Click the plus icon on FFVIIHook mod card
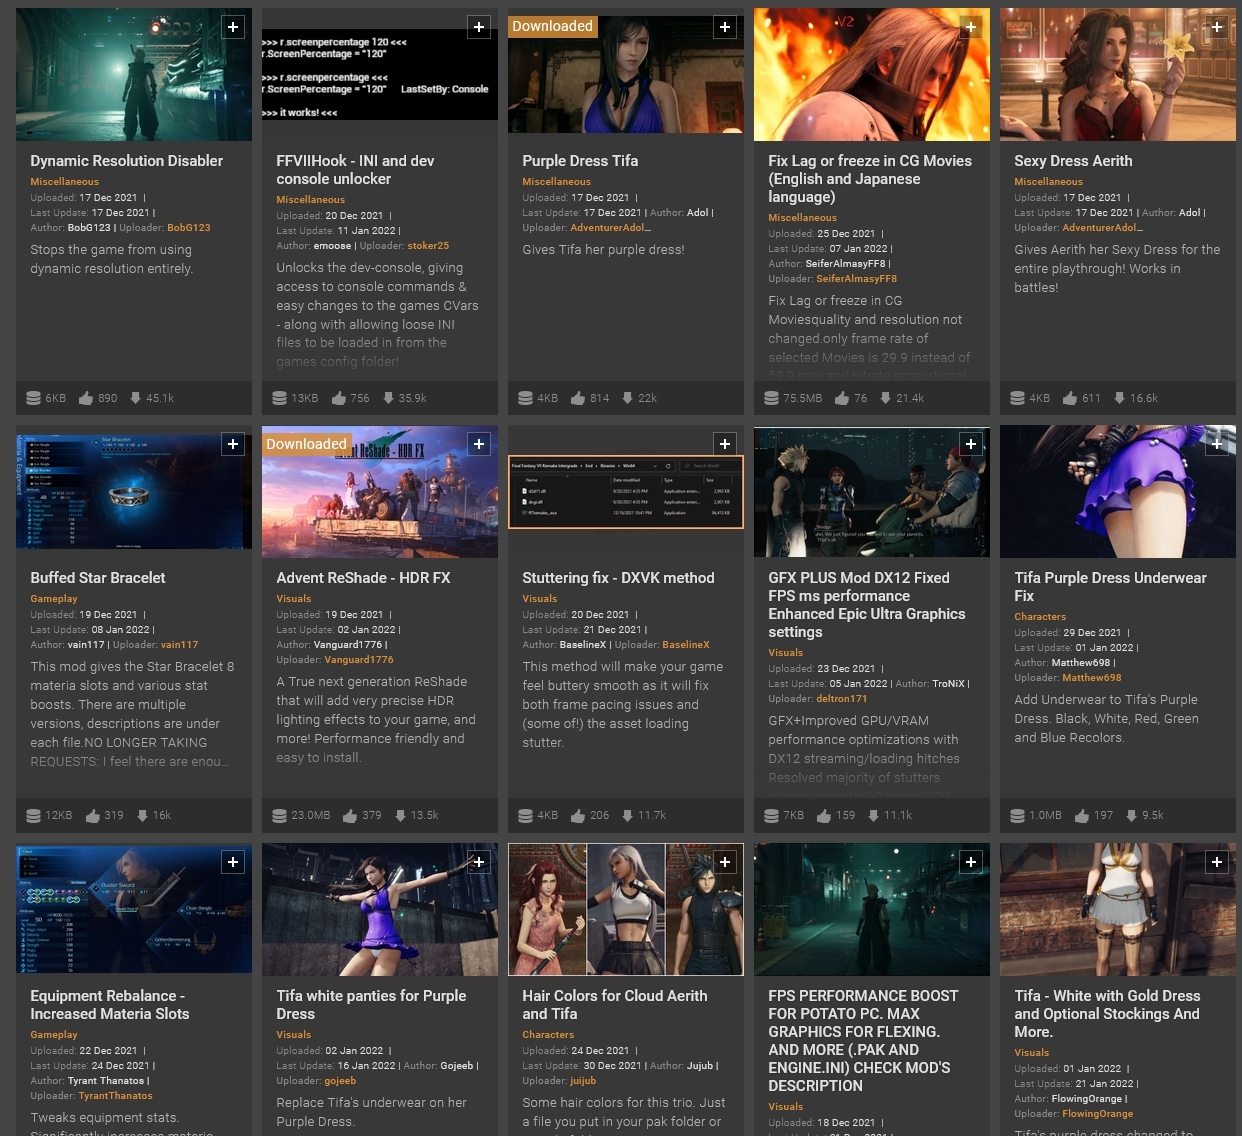1242x1136 pixels. click(479, 27)
